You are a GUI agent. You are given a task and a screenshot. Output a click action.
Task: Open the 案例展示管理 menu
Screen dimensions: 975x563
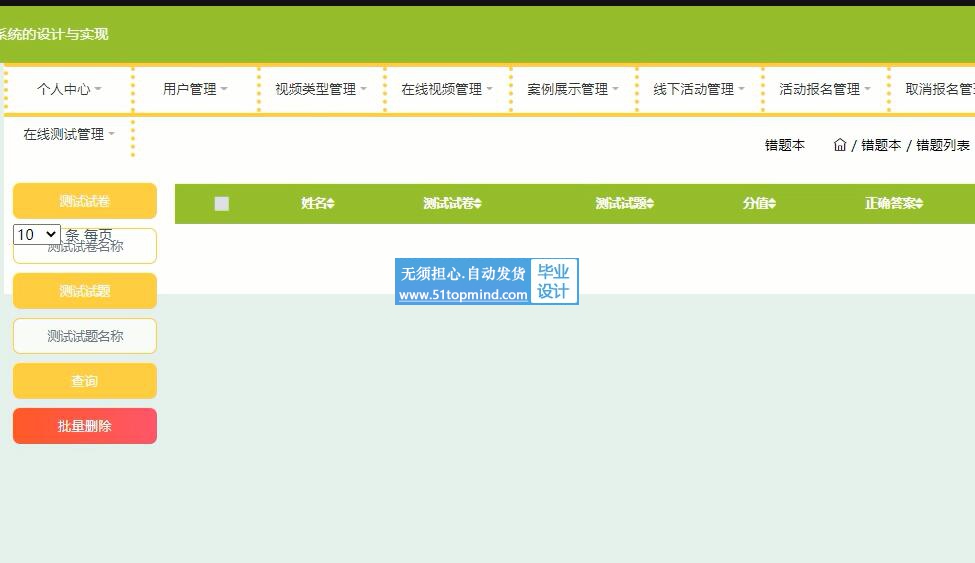(x=573, y=89)
